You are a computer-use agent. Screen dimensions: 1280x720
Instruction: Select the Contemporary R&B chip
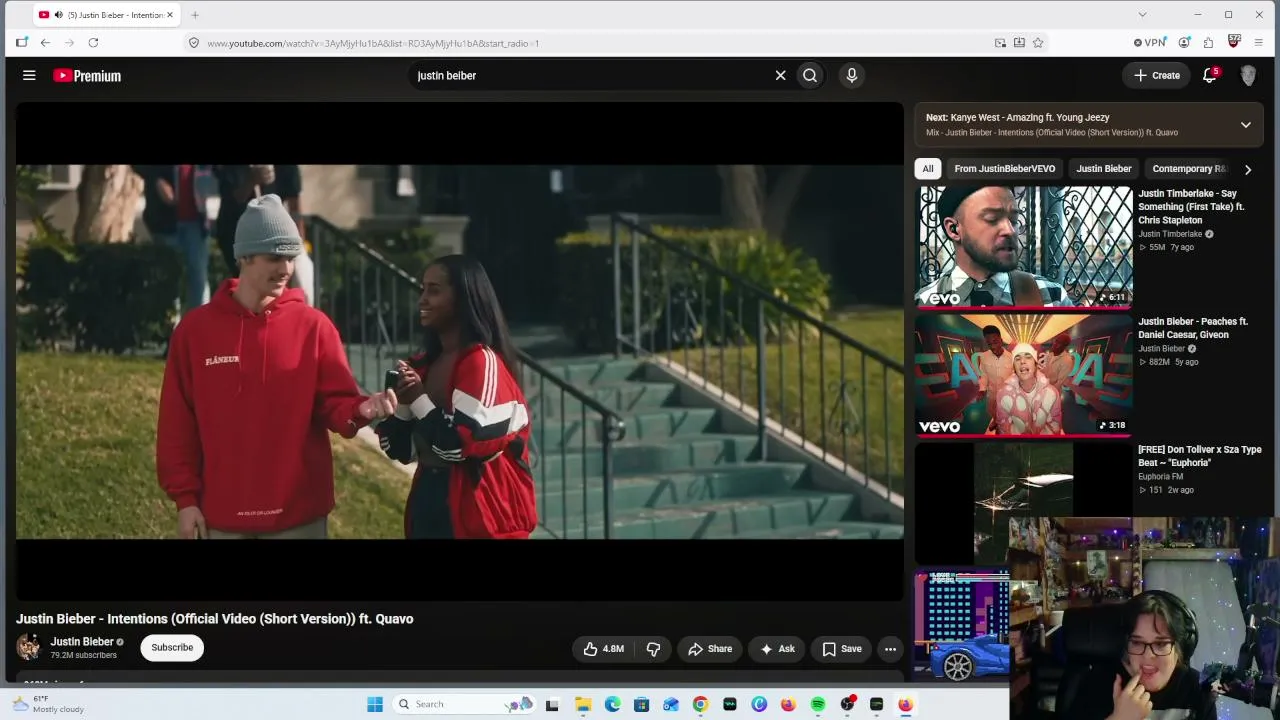(x=1189, y=169)
